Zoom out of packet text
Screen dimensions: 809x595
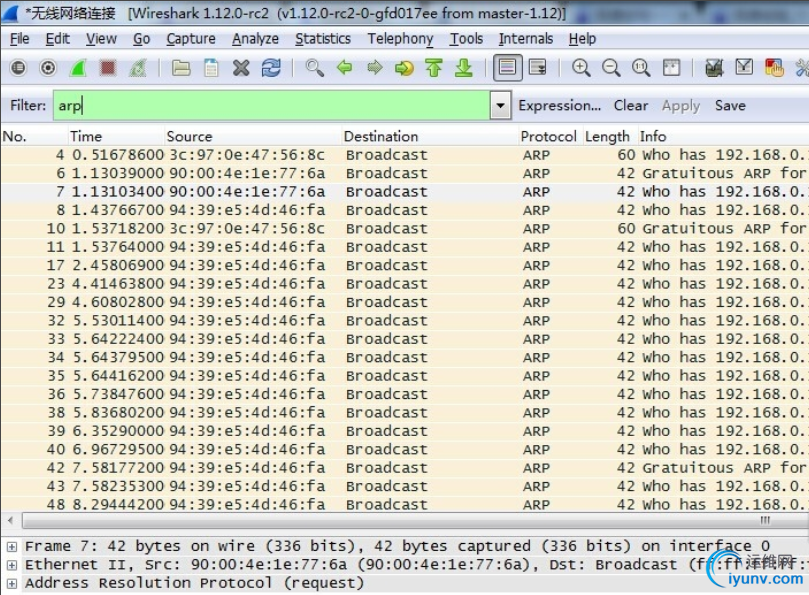611,68
